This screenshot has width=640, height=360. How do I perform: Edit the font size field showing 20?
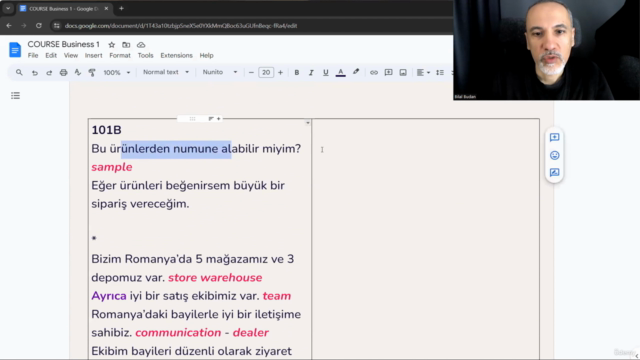coord(266,73)
